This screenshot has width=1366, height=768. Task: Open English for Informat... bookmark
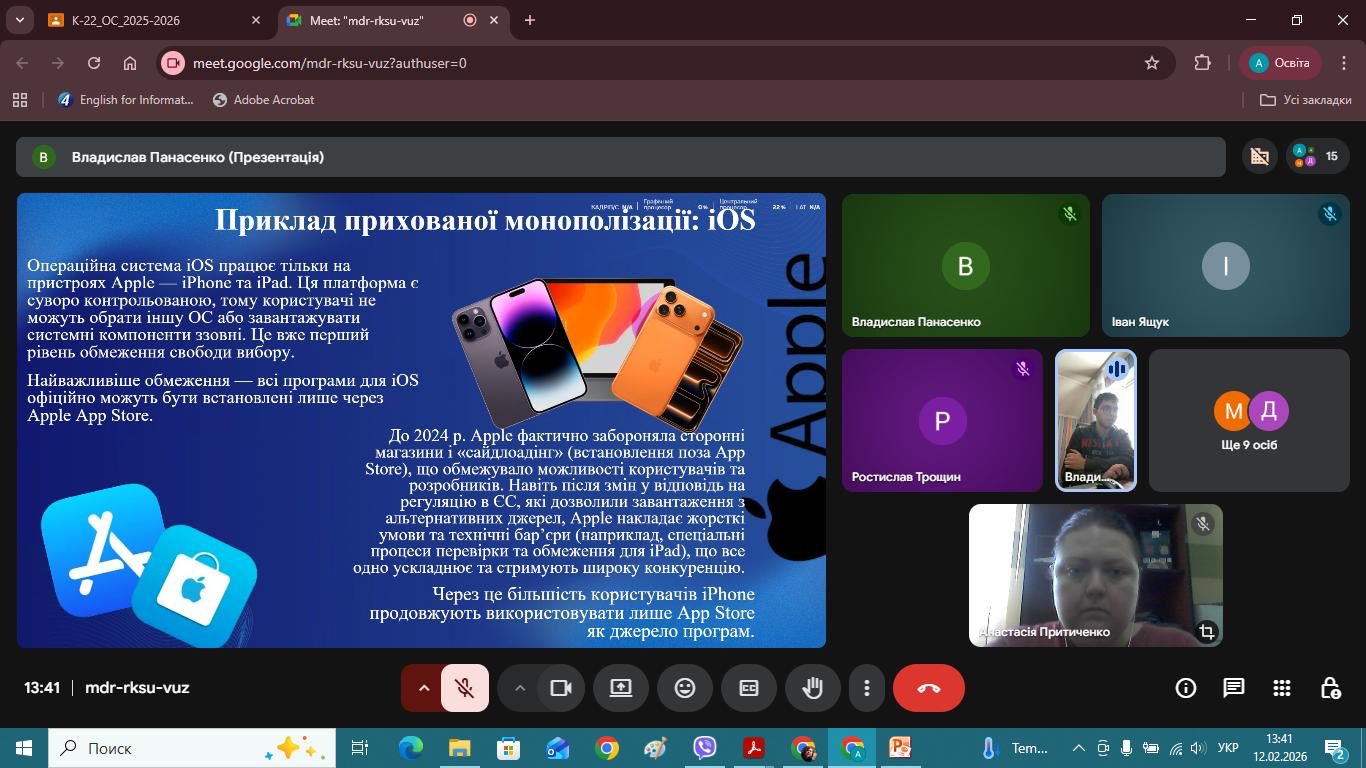[125, 100]
